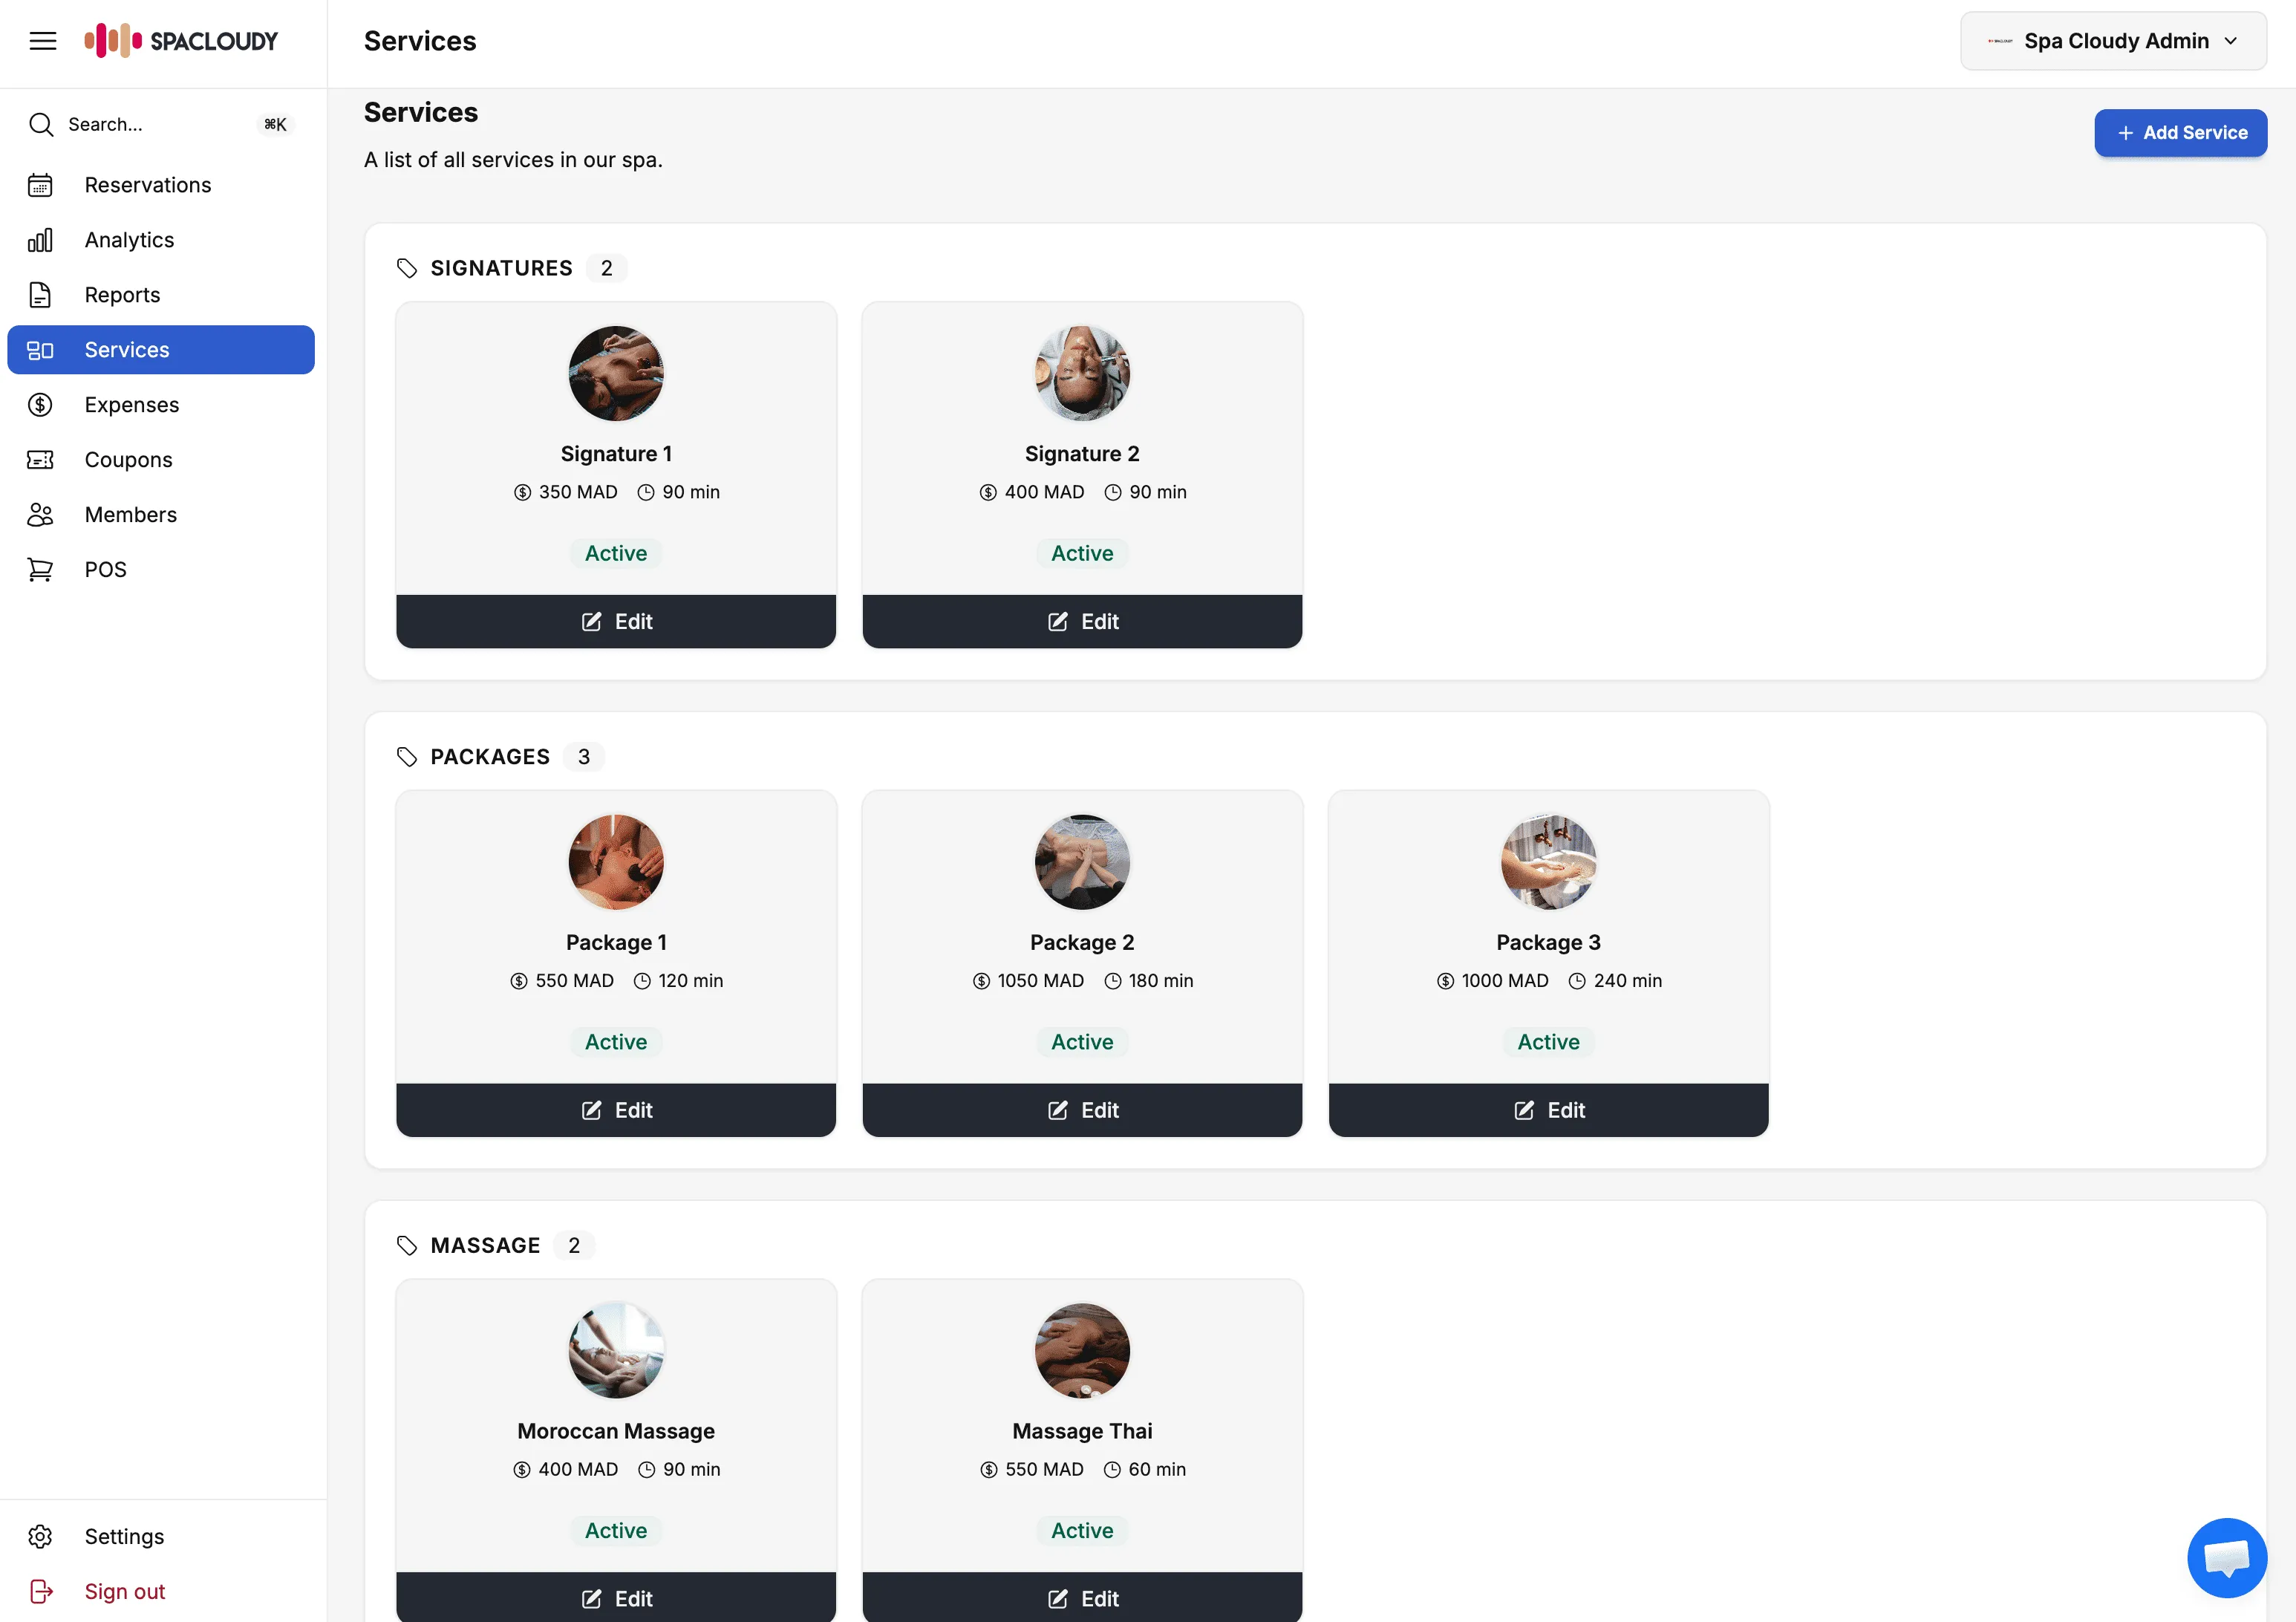2296x1622 pixels.
Task: Toggle Active status on Massage Thai
Action: point(1082,1530)
